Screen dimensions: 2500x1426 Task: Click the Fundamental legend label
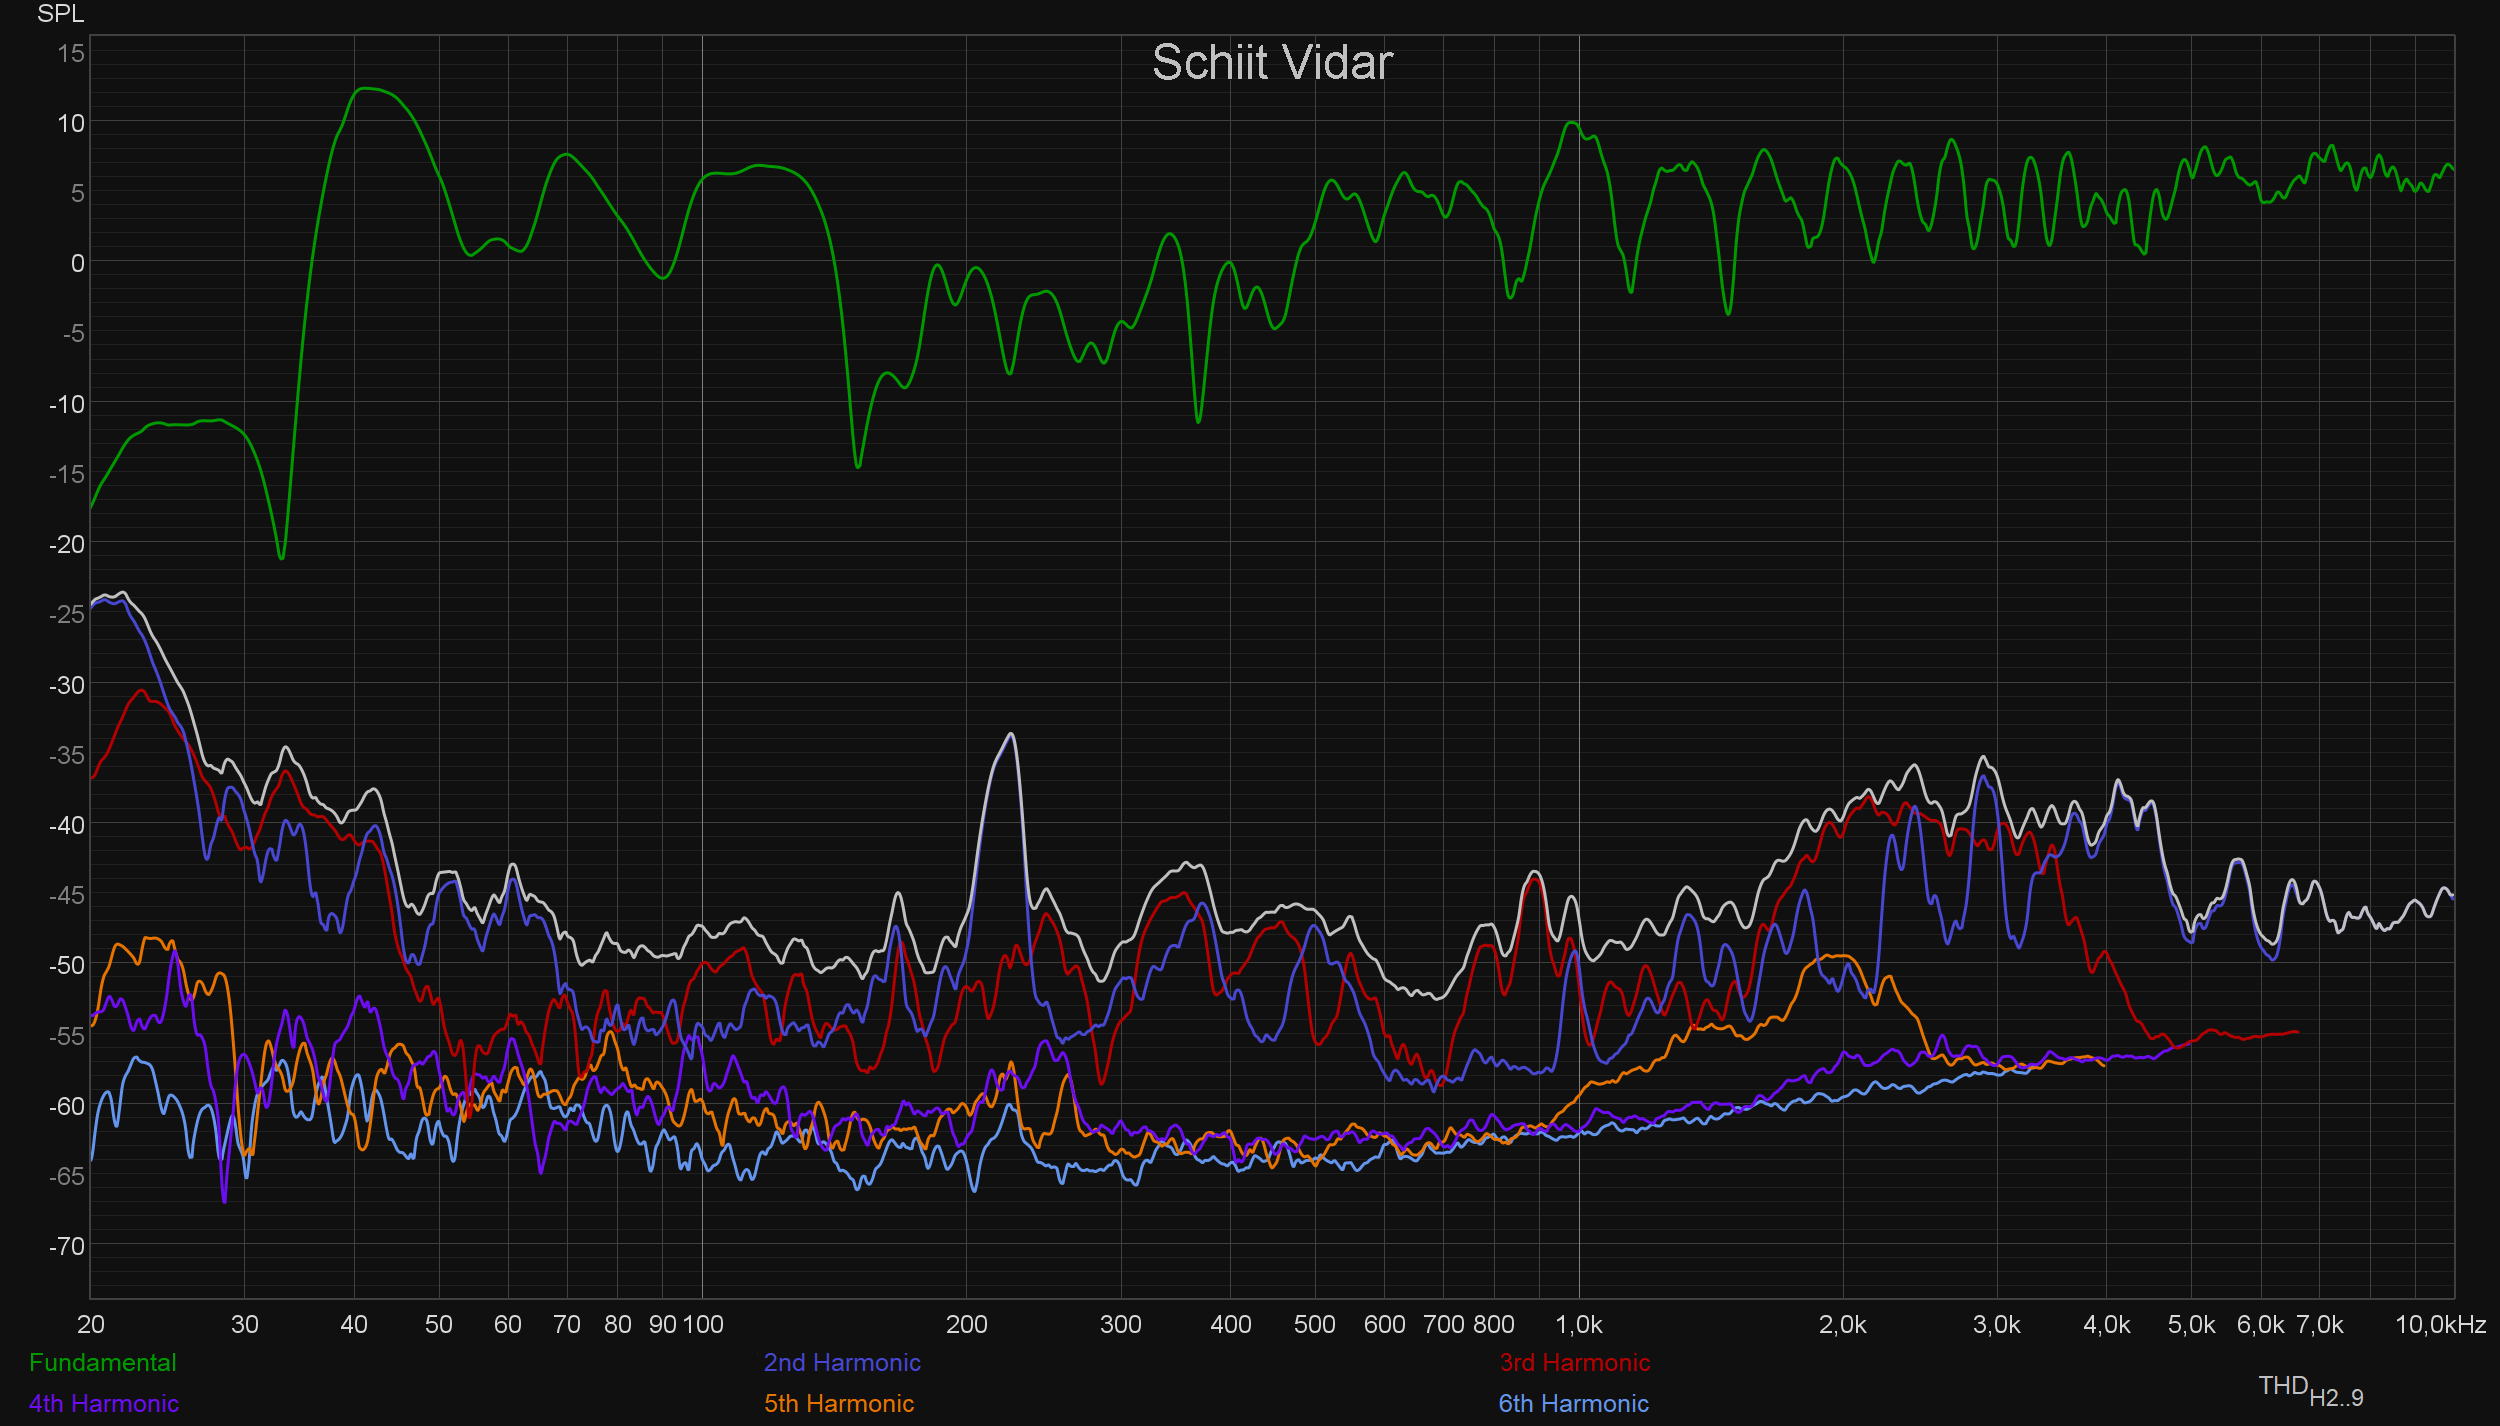pos(103,1362)
